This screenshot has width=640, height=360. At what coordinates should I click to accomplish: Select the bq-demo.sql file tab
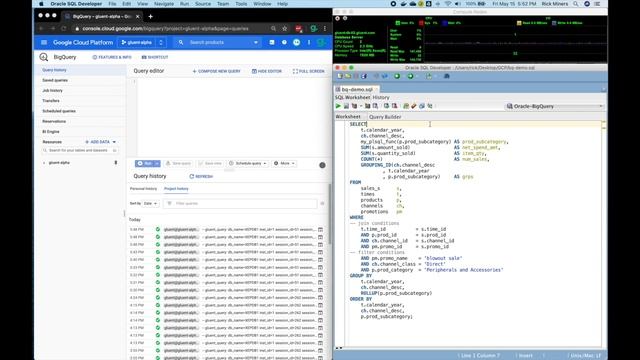click(x=357, y=89)
